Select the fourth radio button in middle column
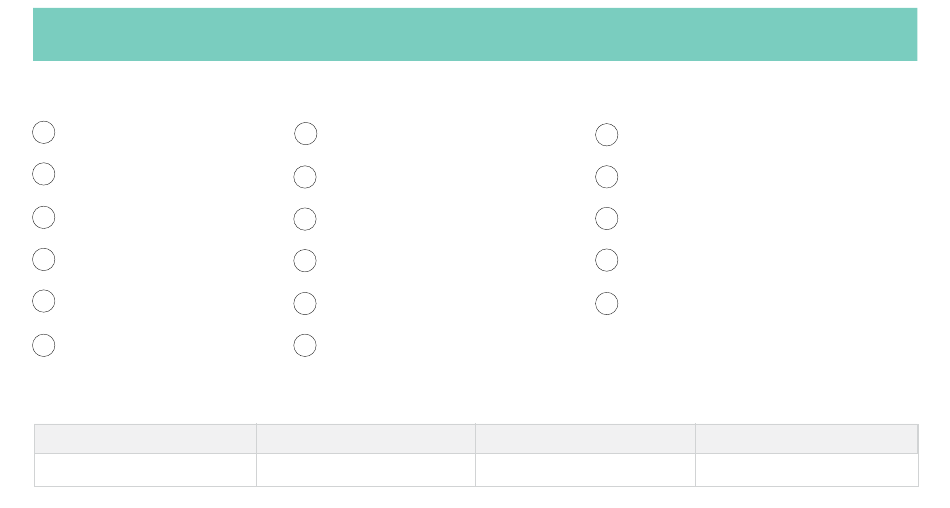Image resolution: width=950 pixels, height=508 pixels. [x=305, y=261]
